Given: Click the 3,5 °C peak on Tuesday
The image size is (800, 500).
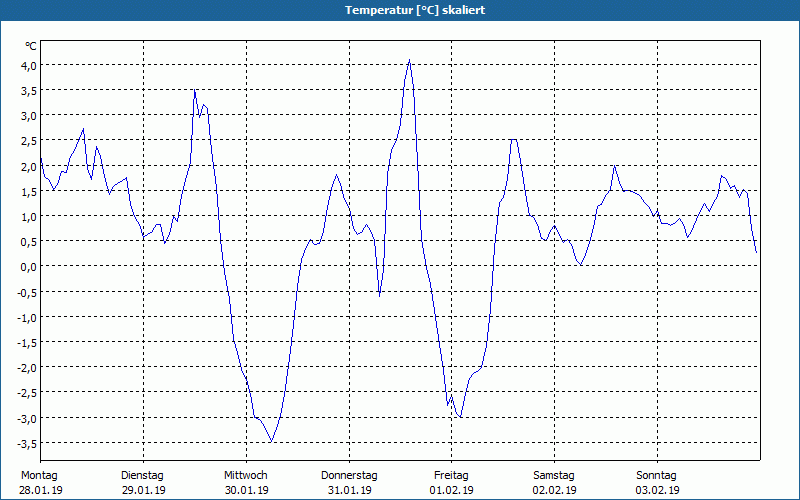Looking at the screenshot, I should point(194,90).
